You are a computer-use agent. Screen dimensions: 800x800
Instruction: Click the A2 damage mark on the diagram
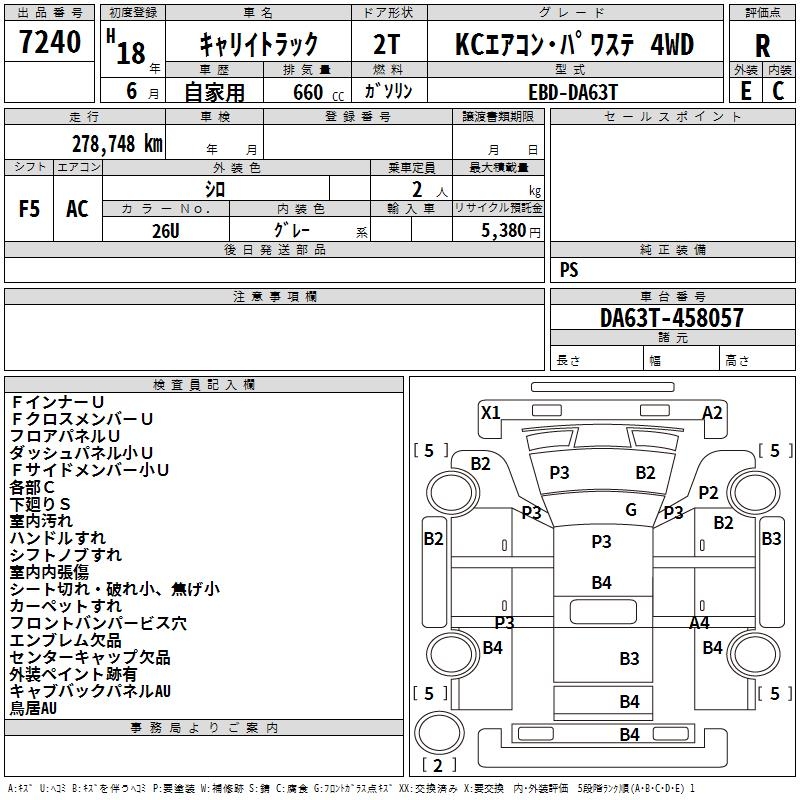pos(712,412)
